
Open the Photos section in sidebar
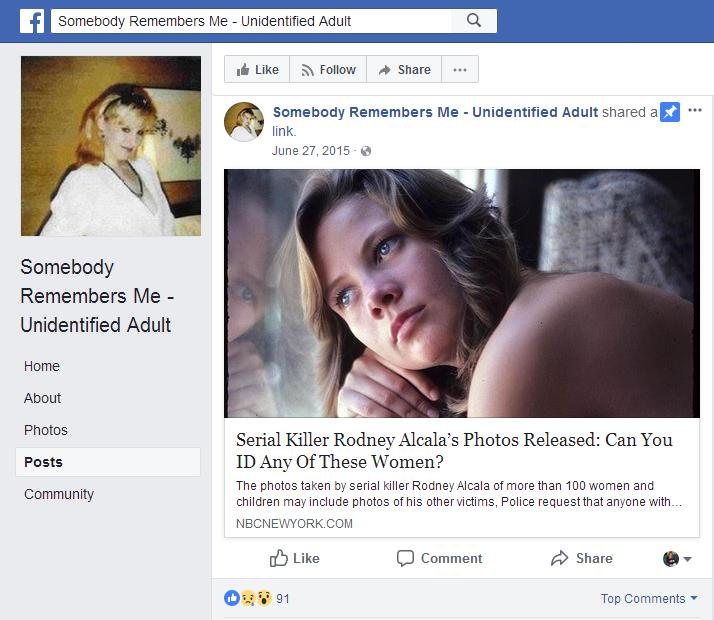click(46, 430)
